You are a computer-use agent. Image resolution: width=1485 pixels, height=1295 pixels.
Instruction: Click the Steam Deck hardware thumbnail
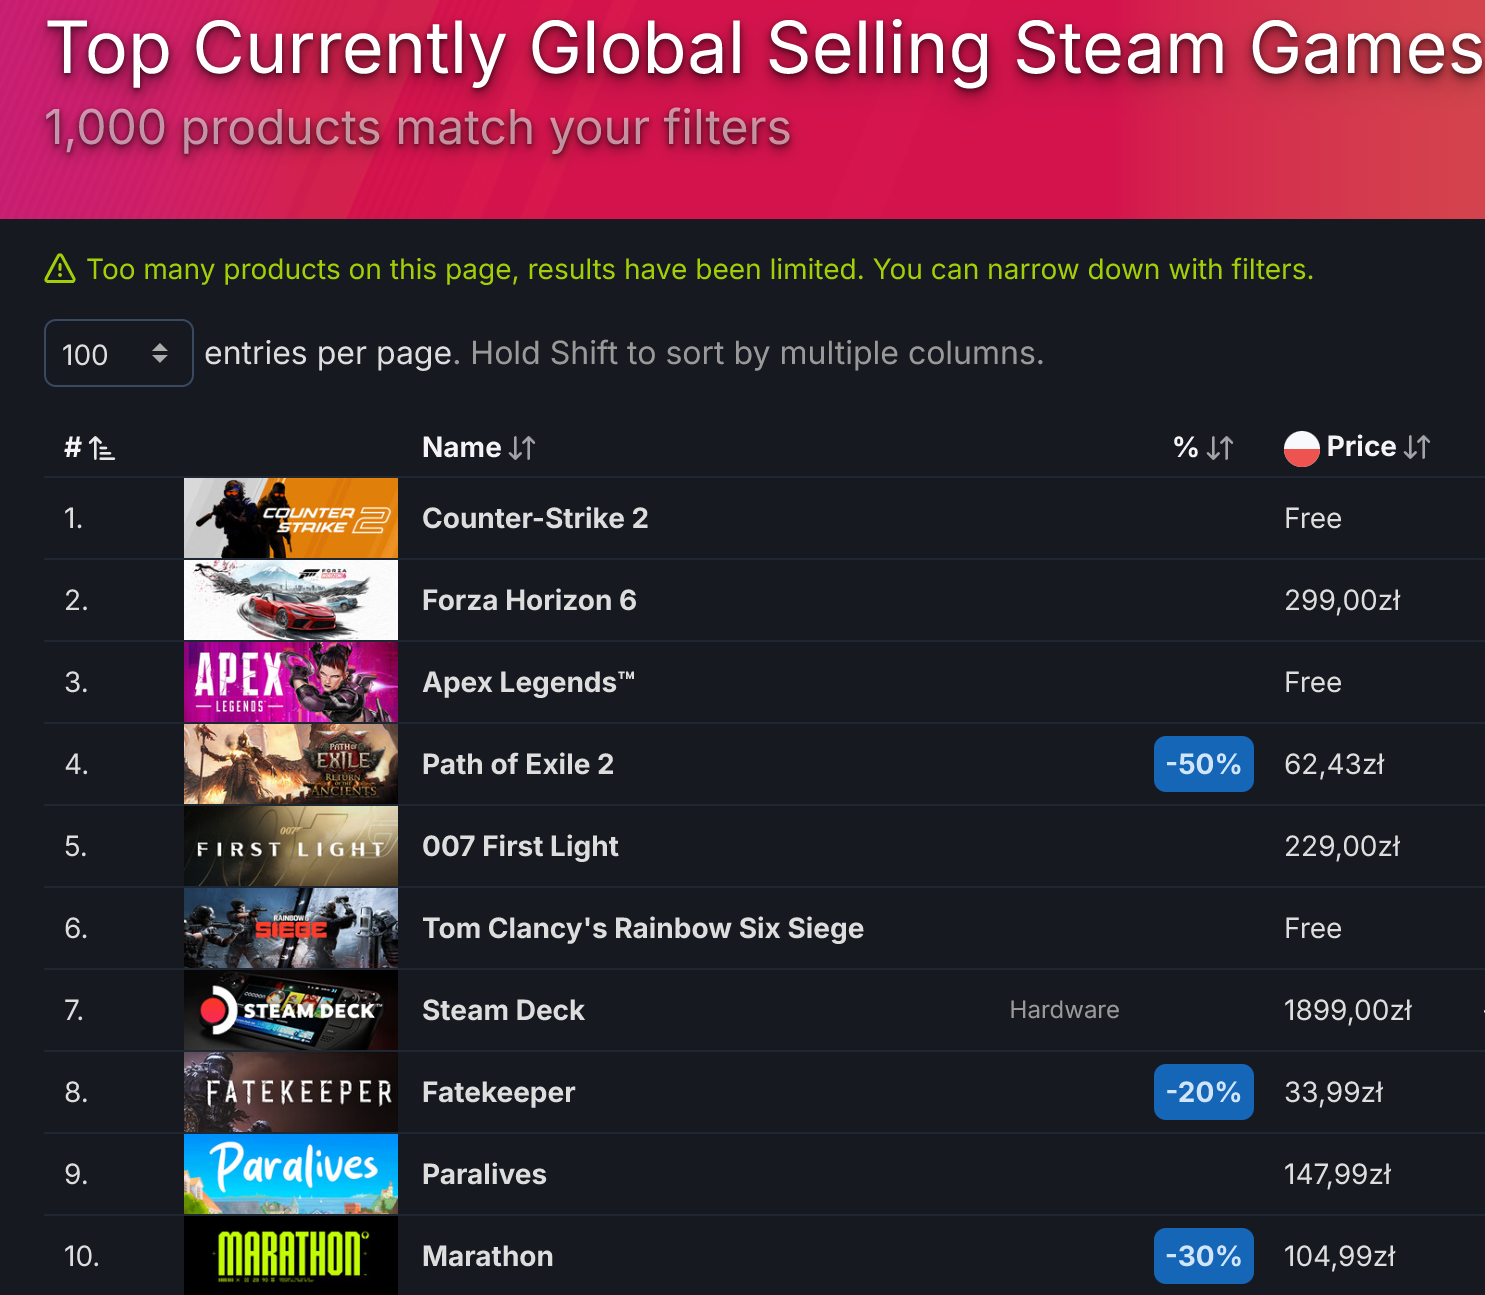(x=291, y=1010)
